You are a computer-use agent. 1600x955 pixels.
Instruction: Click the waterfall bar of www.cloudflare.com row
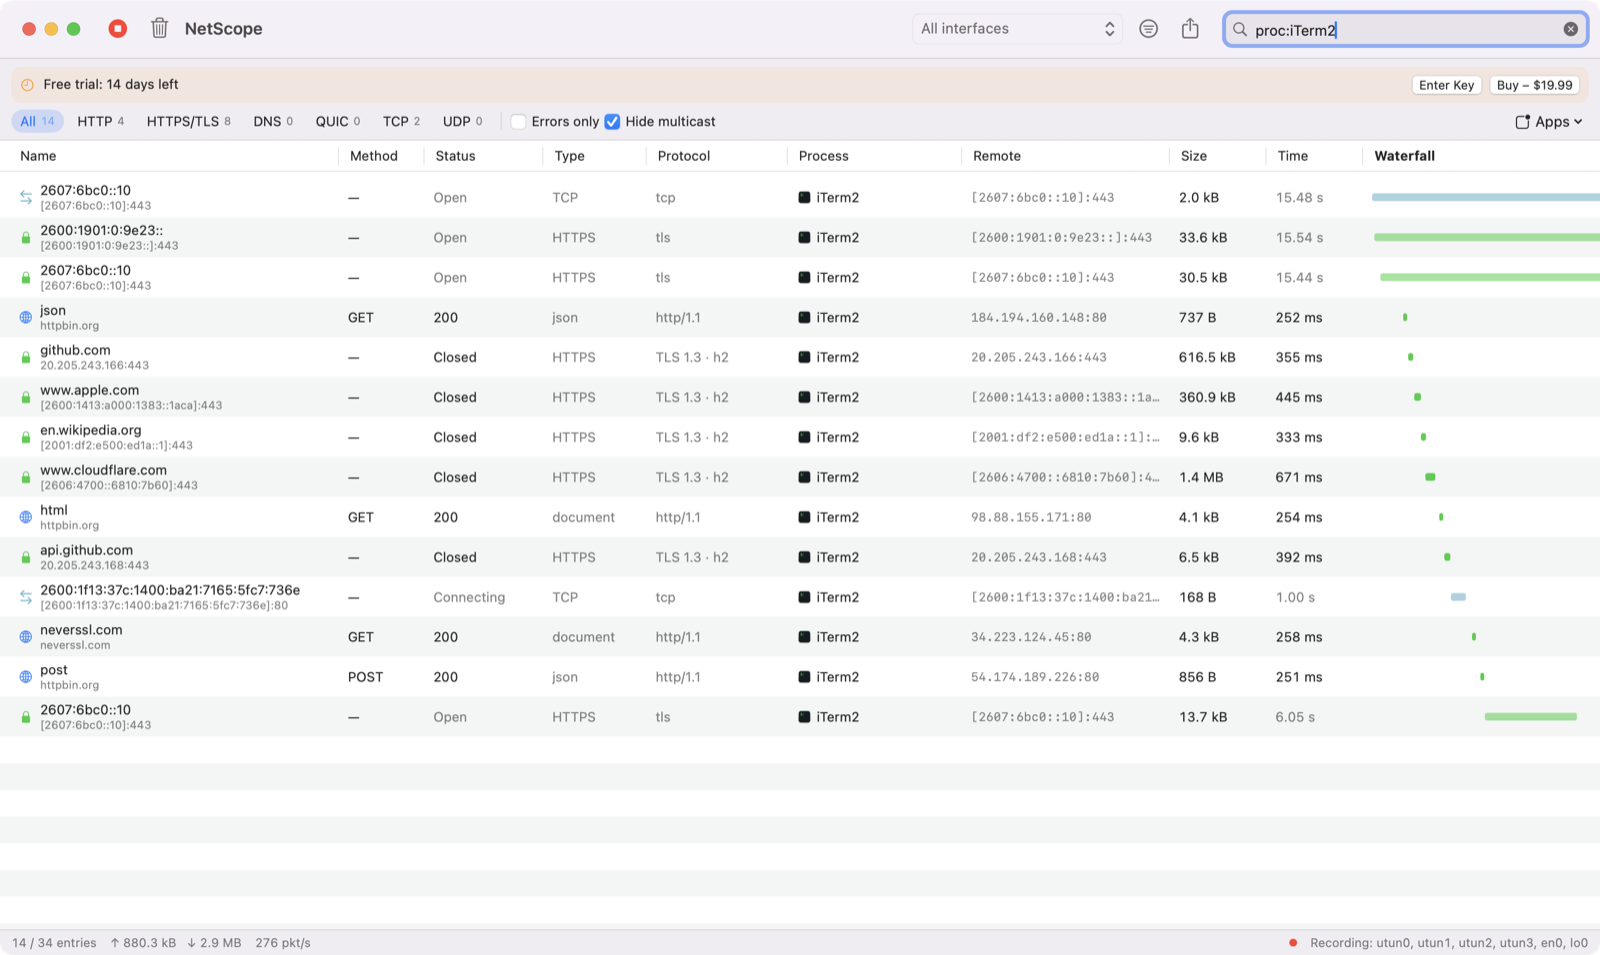click(x=1430, y=477)
